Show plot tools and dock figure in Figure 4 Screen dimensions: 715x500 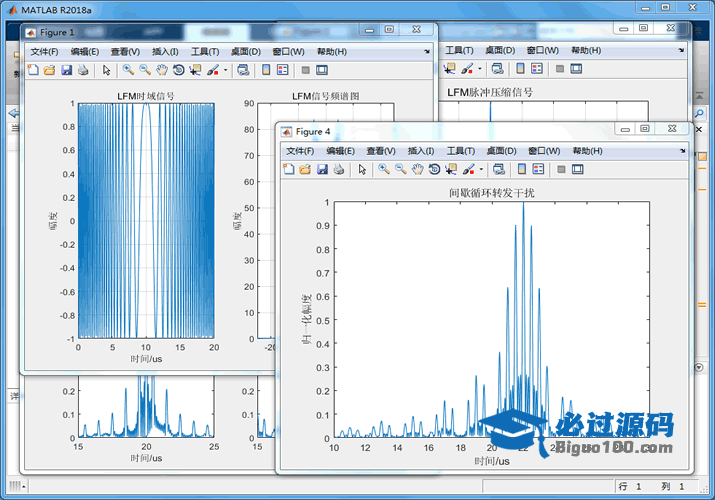579,169
